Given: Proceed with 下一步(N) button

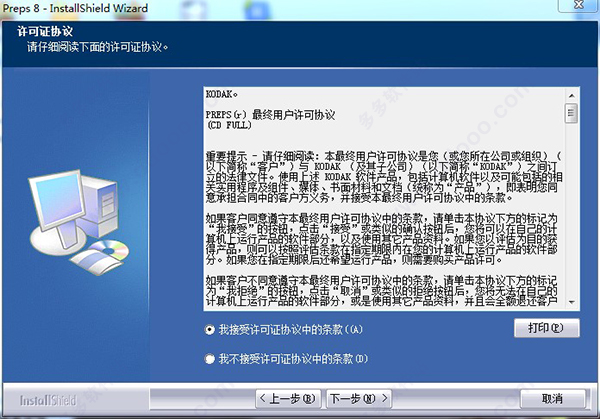Looking at the screenshot, I should [359, 399].
